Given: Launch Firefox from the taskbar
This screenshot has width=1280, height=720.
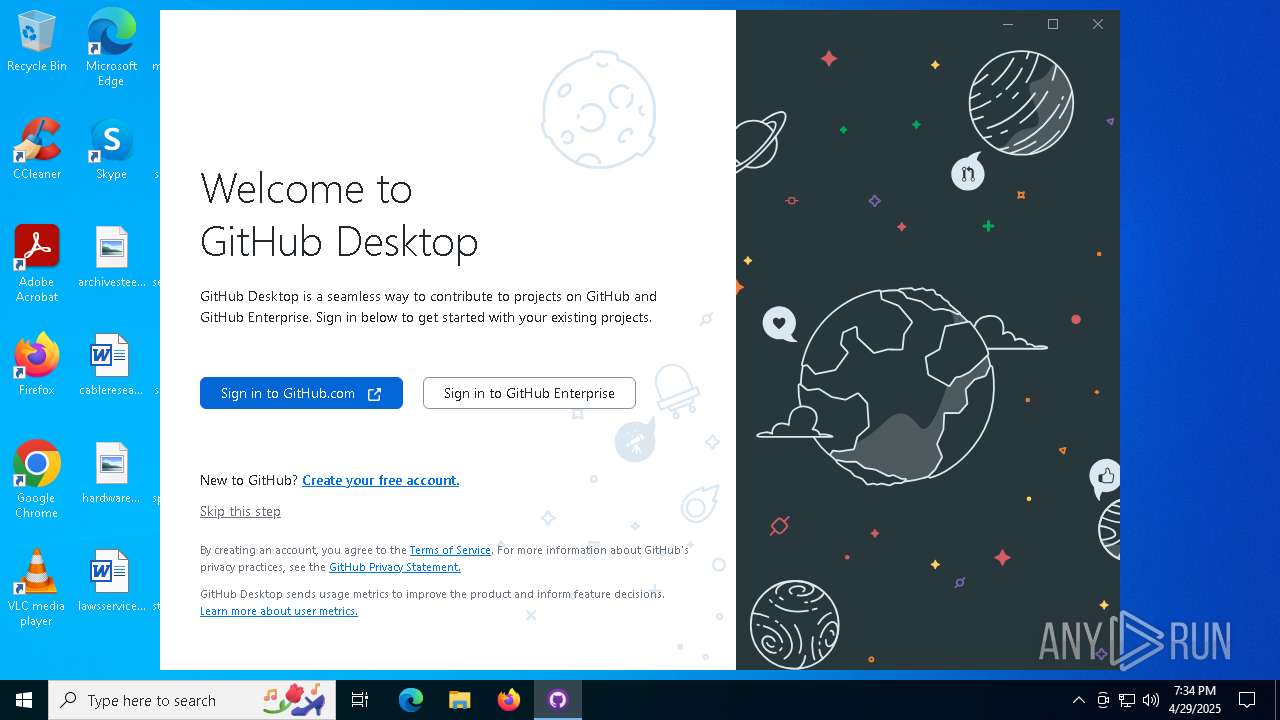Looking at the screenshot, I should coord(509,700).
